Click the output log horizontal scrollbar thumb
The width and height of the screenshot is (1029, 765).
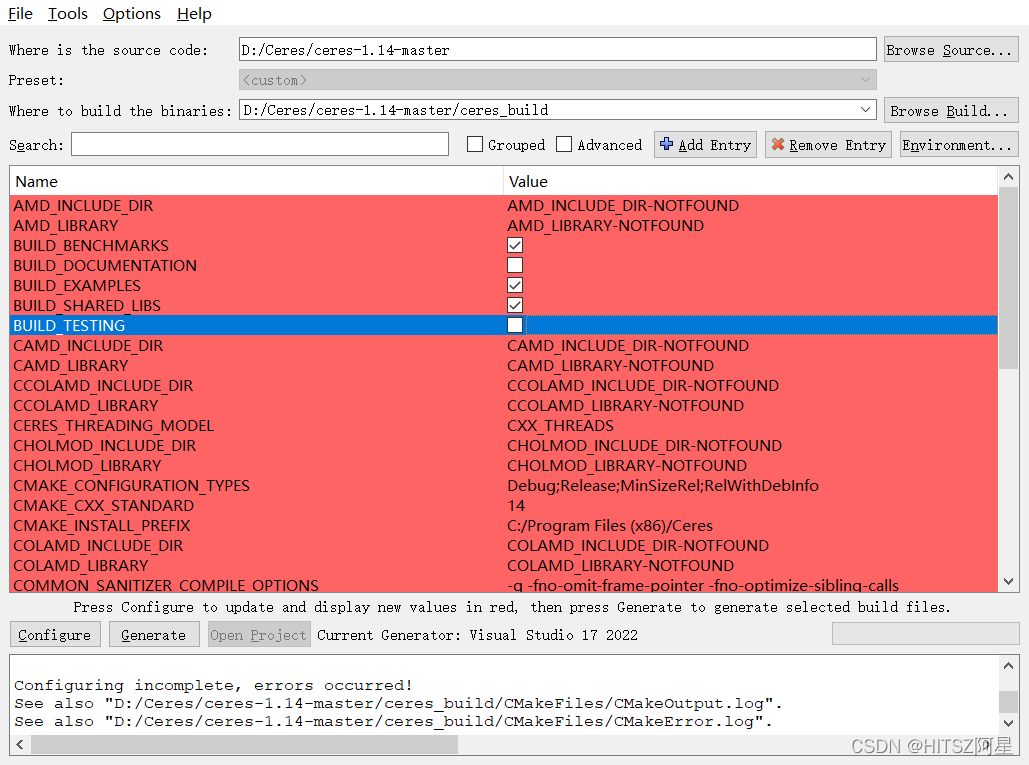point(244,745)
